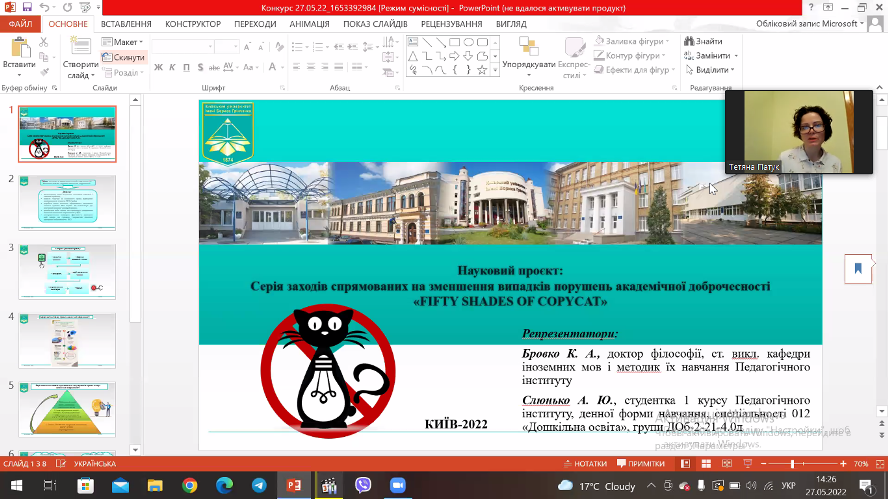Click the Redo icon in the quick access toolbar
888x499 pixels.
point(67,7)
